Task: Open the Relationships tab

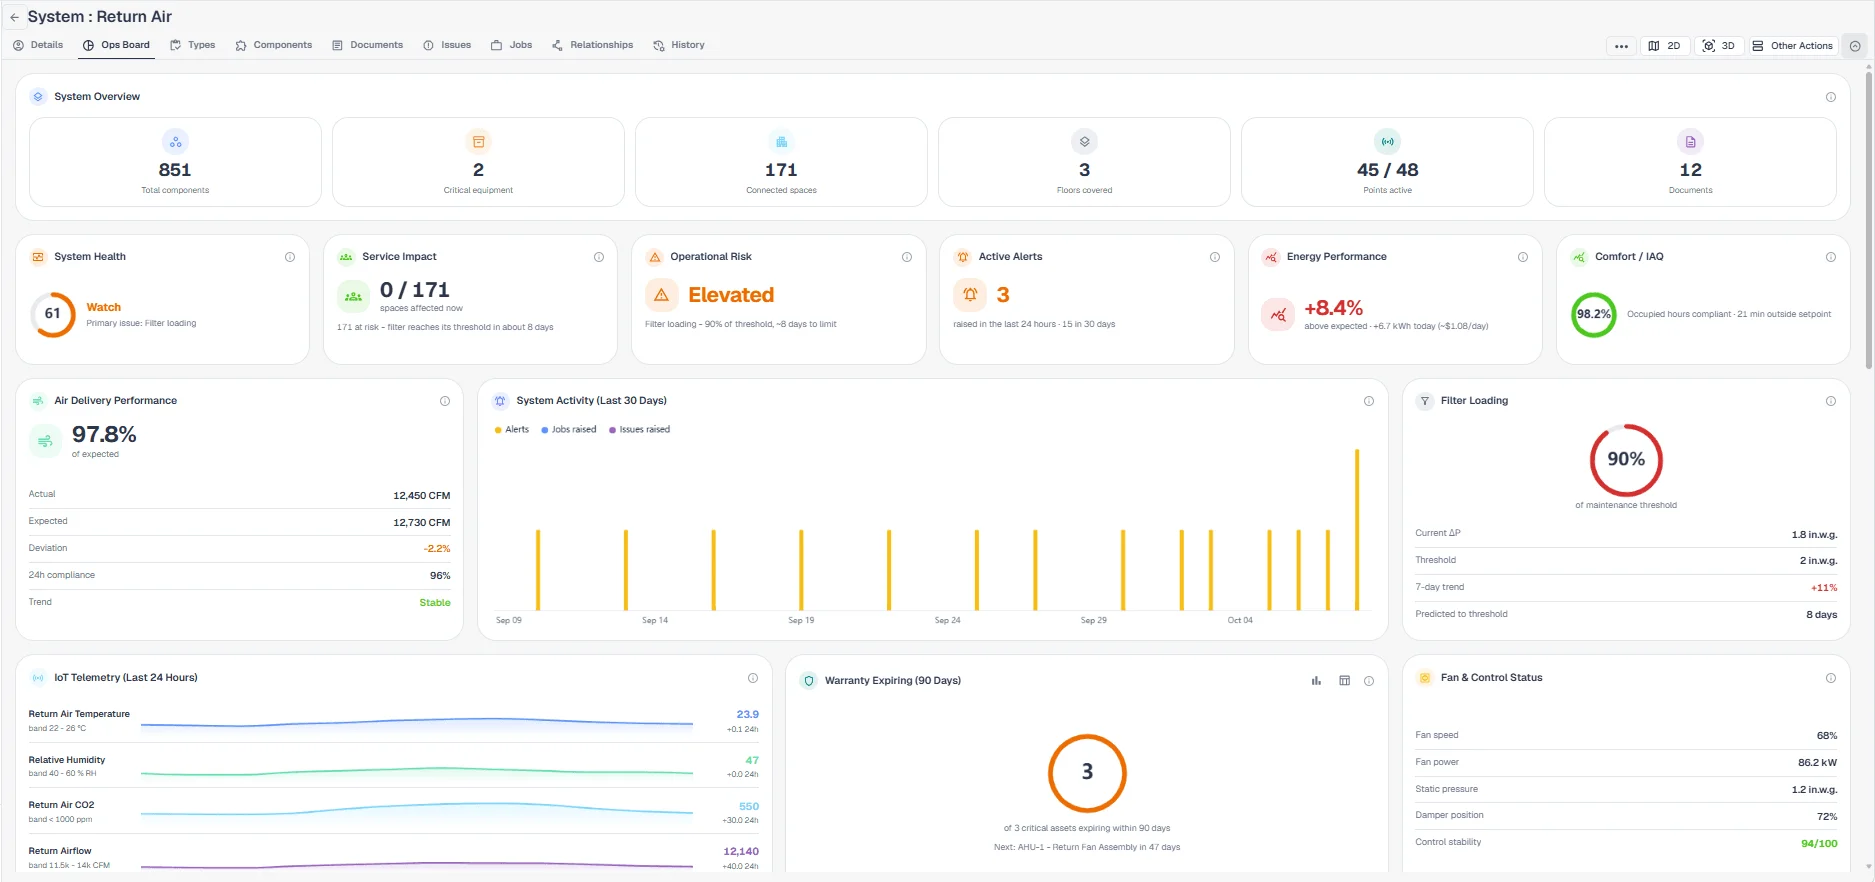Action: (592, 45)
